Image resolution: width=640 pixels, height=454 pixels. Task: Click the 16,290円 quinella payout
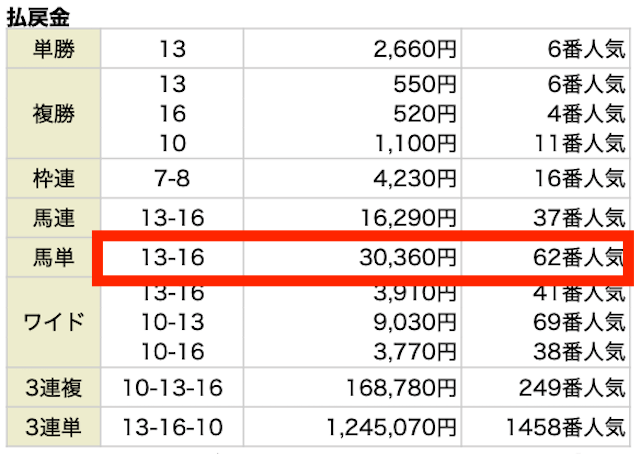[408, 218]
